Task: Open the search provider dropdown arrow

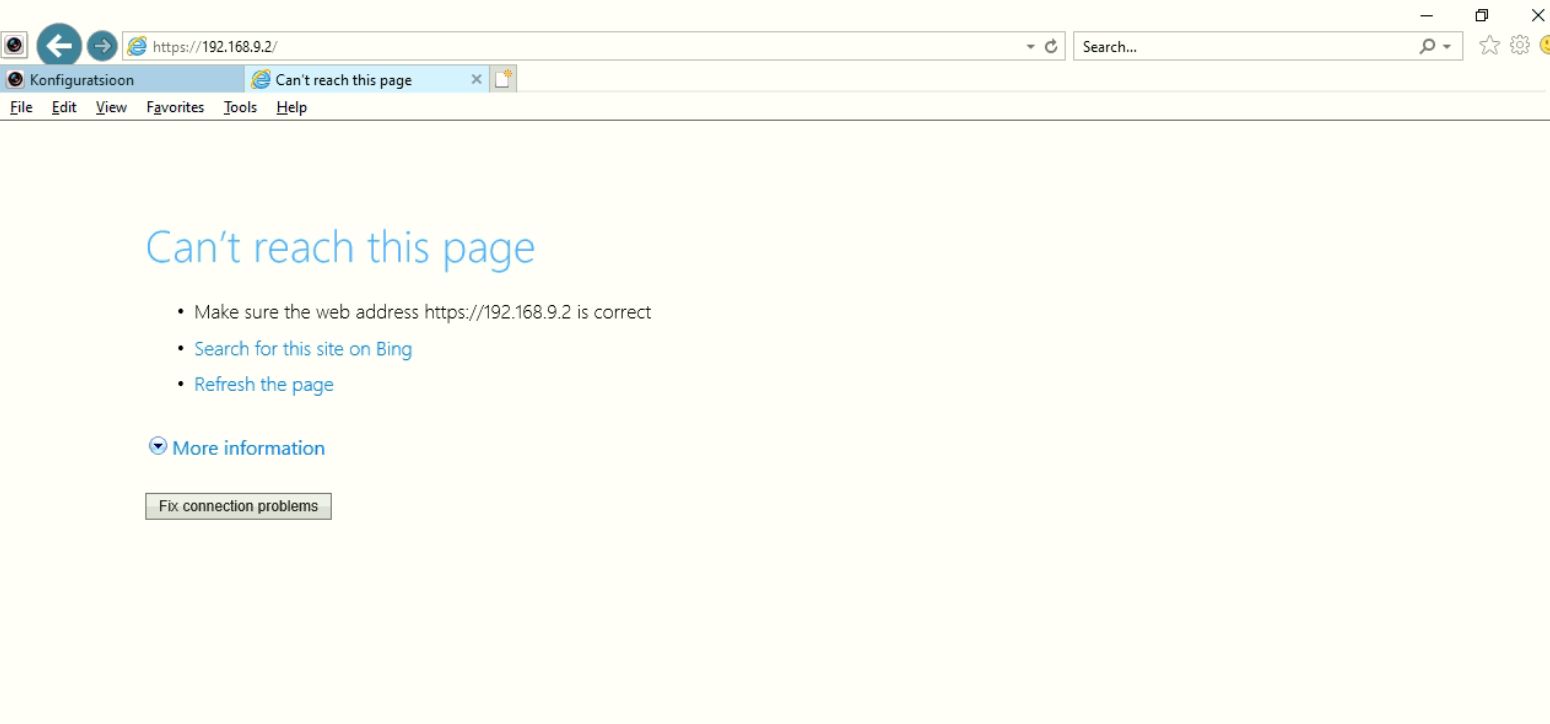Action: 1446,47
